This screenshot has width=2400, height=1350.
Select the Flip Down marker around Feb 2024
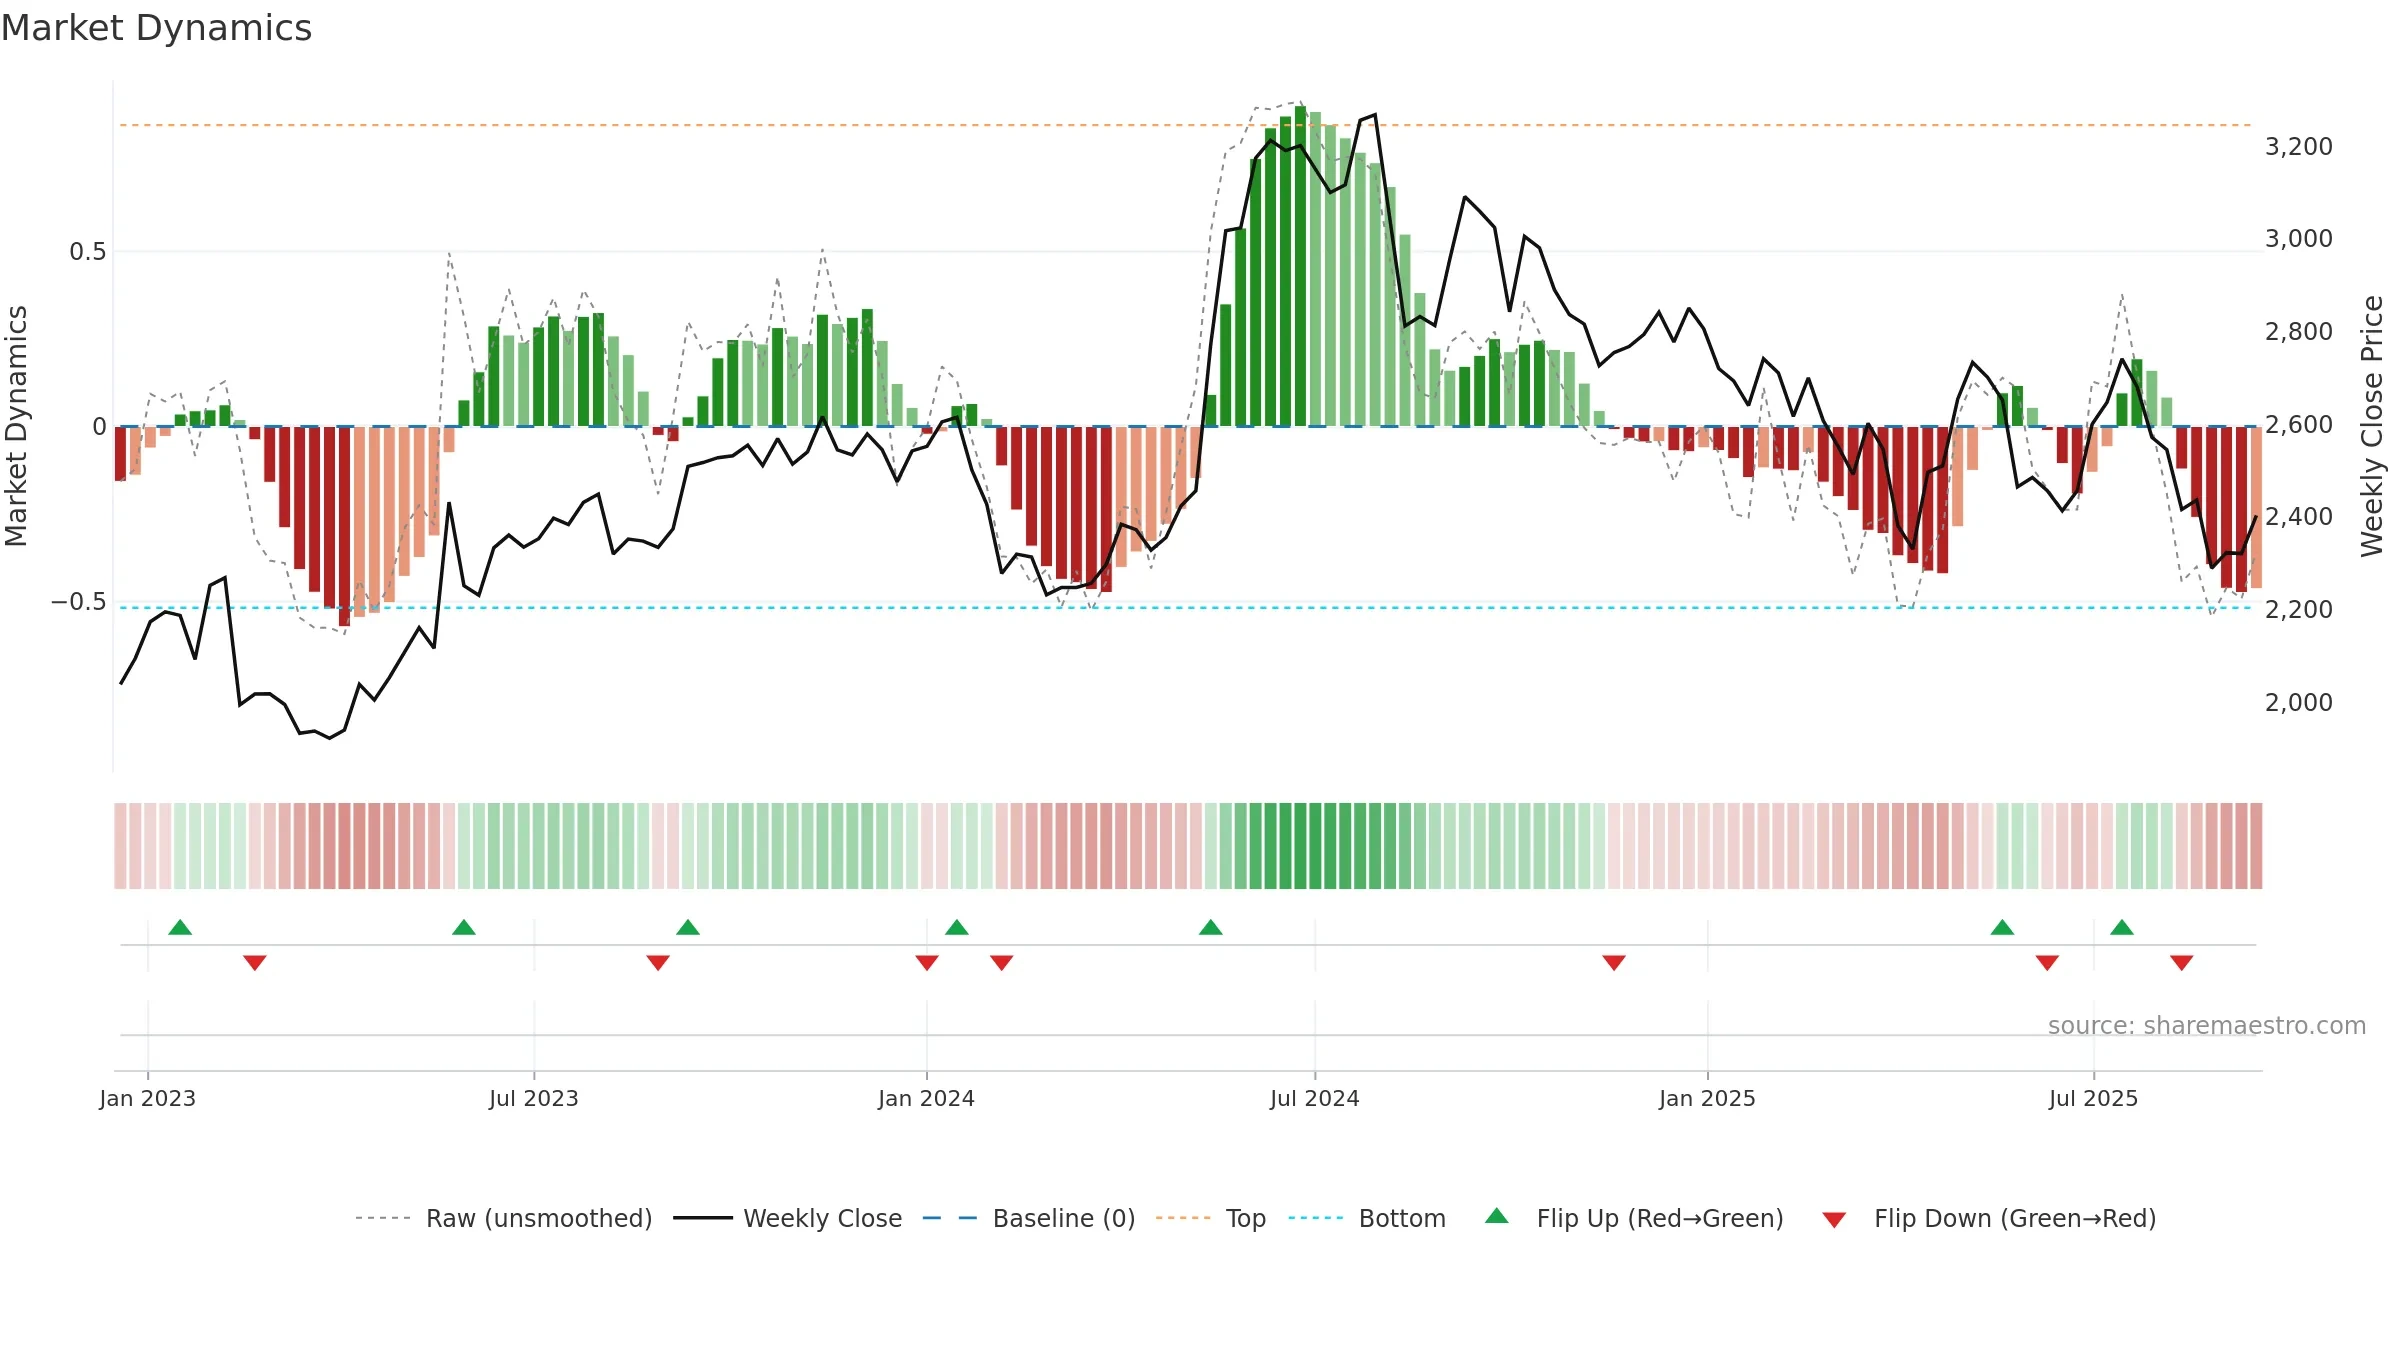pos(1002,963)
